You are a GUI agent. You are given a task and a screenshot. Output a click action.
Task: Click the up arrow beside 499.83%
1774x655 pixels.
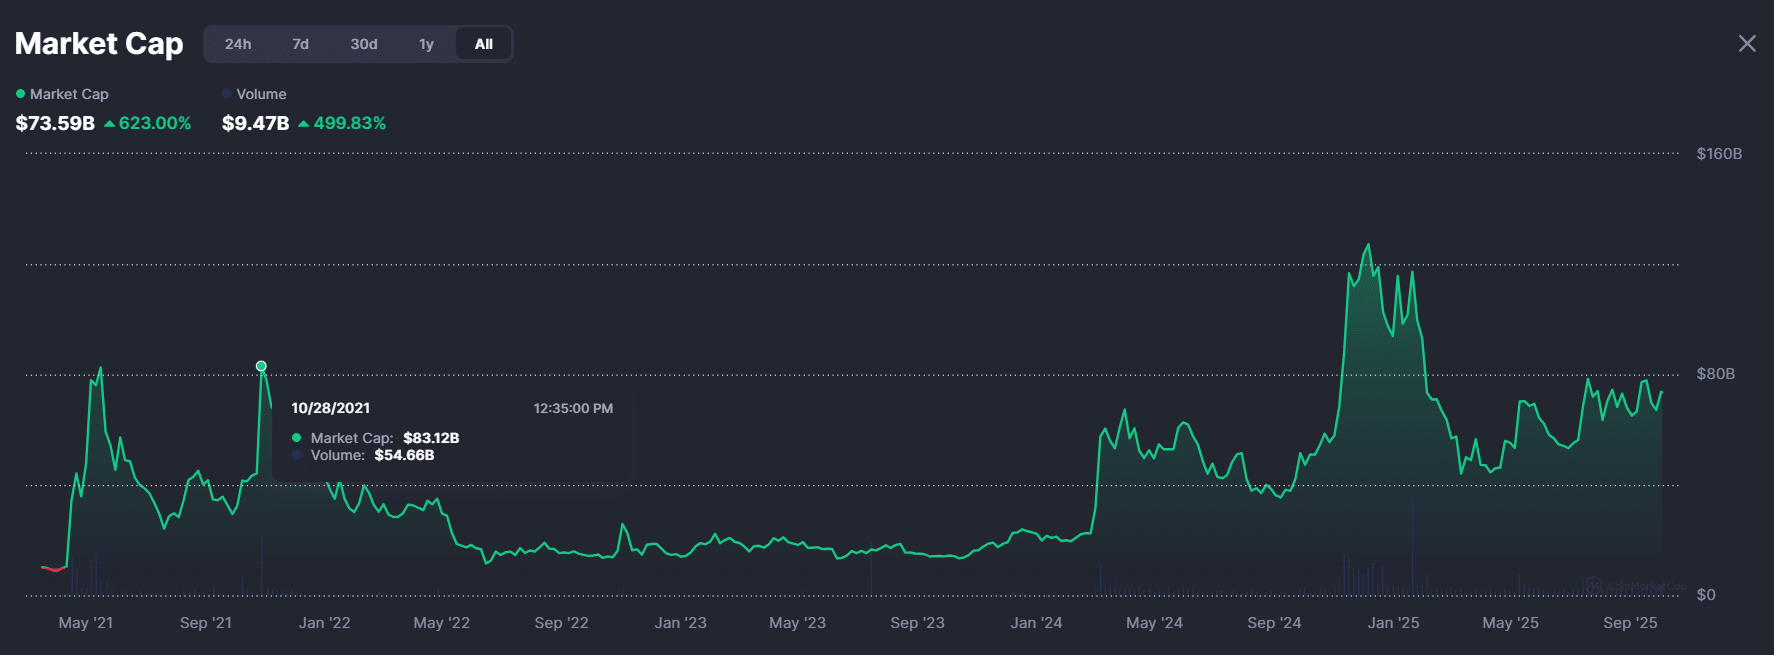[x=303, y=124]
